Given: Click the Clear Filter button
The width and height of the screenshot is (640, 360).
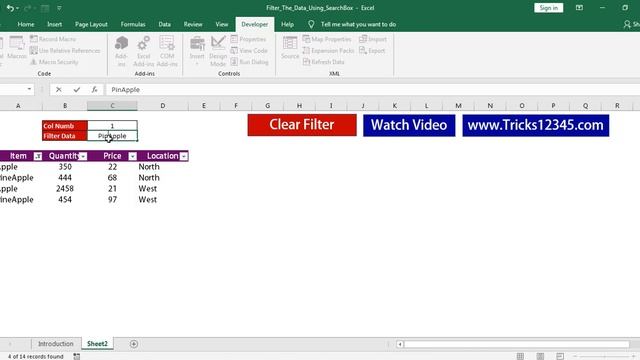Looking at the screenshot, I should coord(302,125).
